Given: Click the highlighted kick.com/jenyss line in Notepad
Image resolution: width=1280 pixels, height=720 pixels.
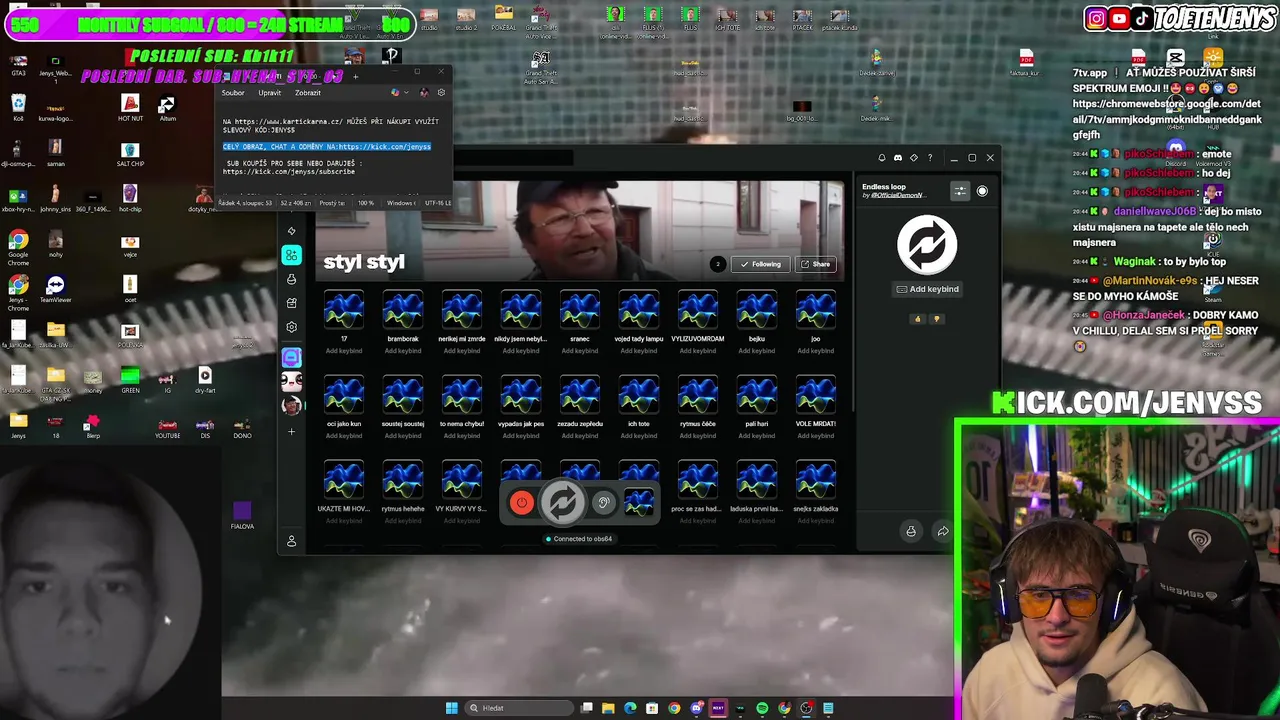Looking at the screenshot, I should click(327, 147).
